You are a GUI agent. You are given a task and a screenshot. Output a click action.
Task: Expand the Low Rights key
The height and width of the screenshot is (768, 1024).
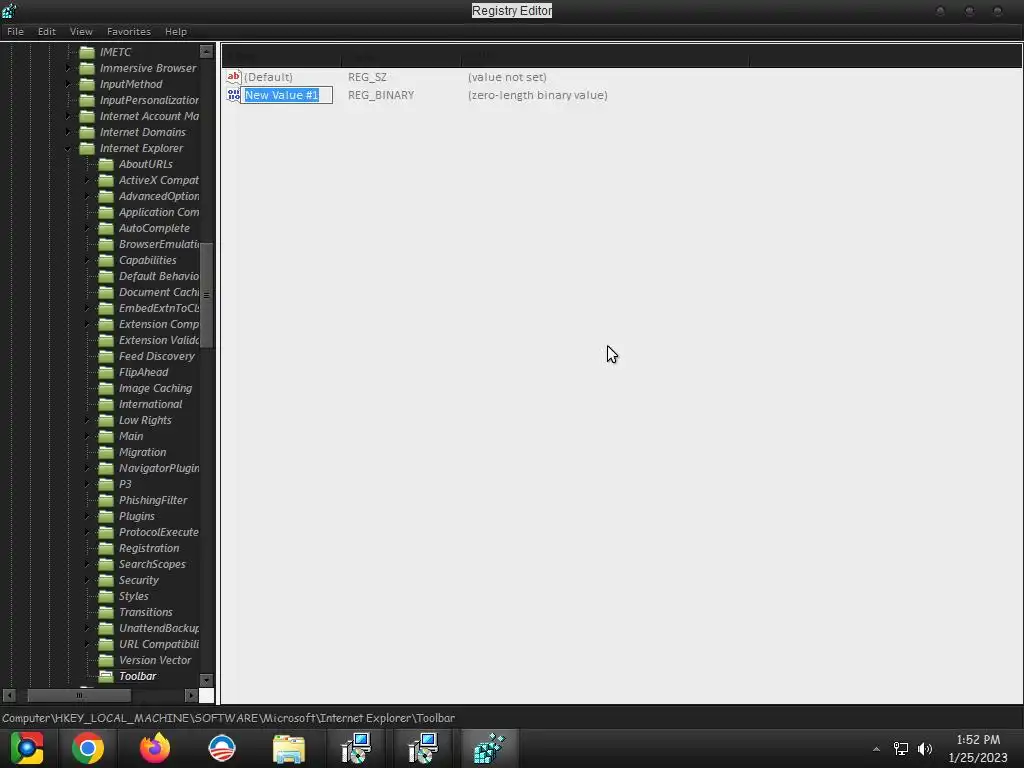pos(88,420)
